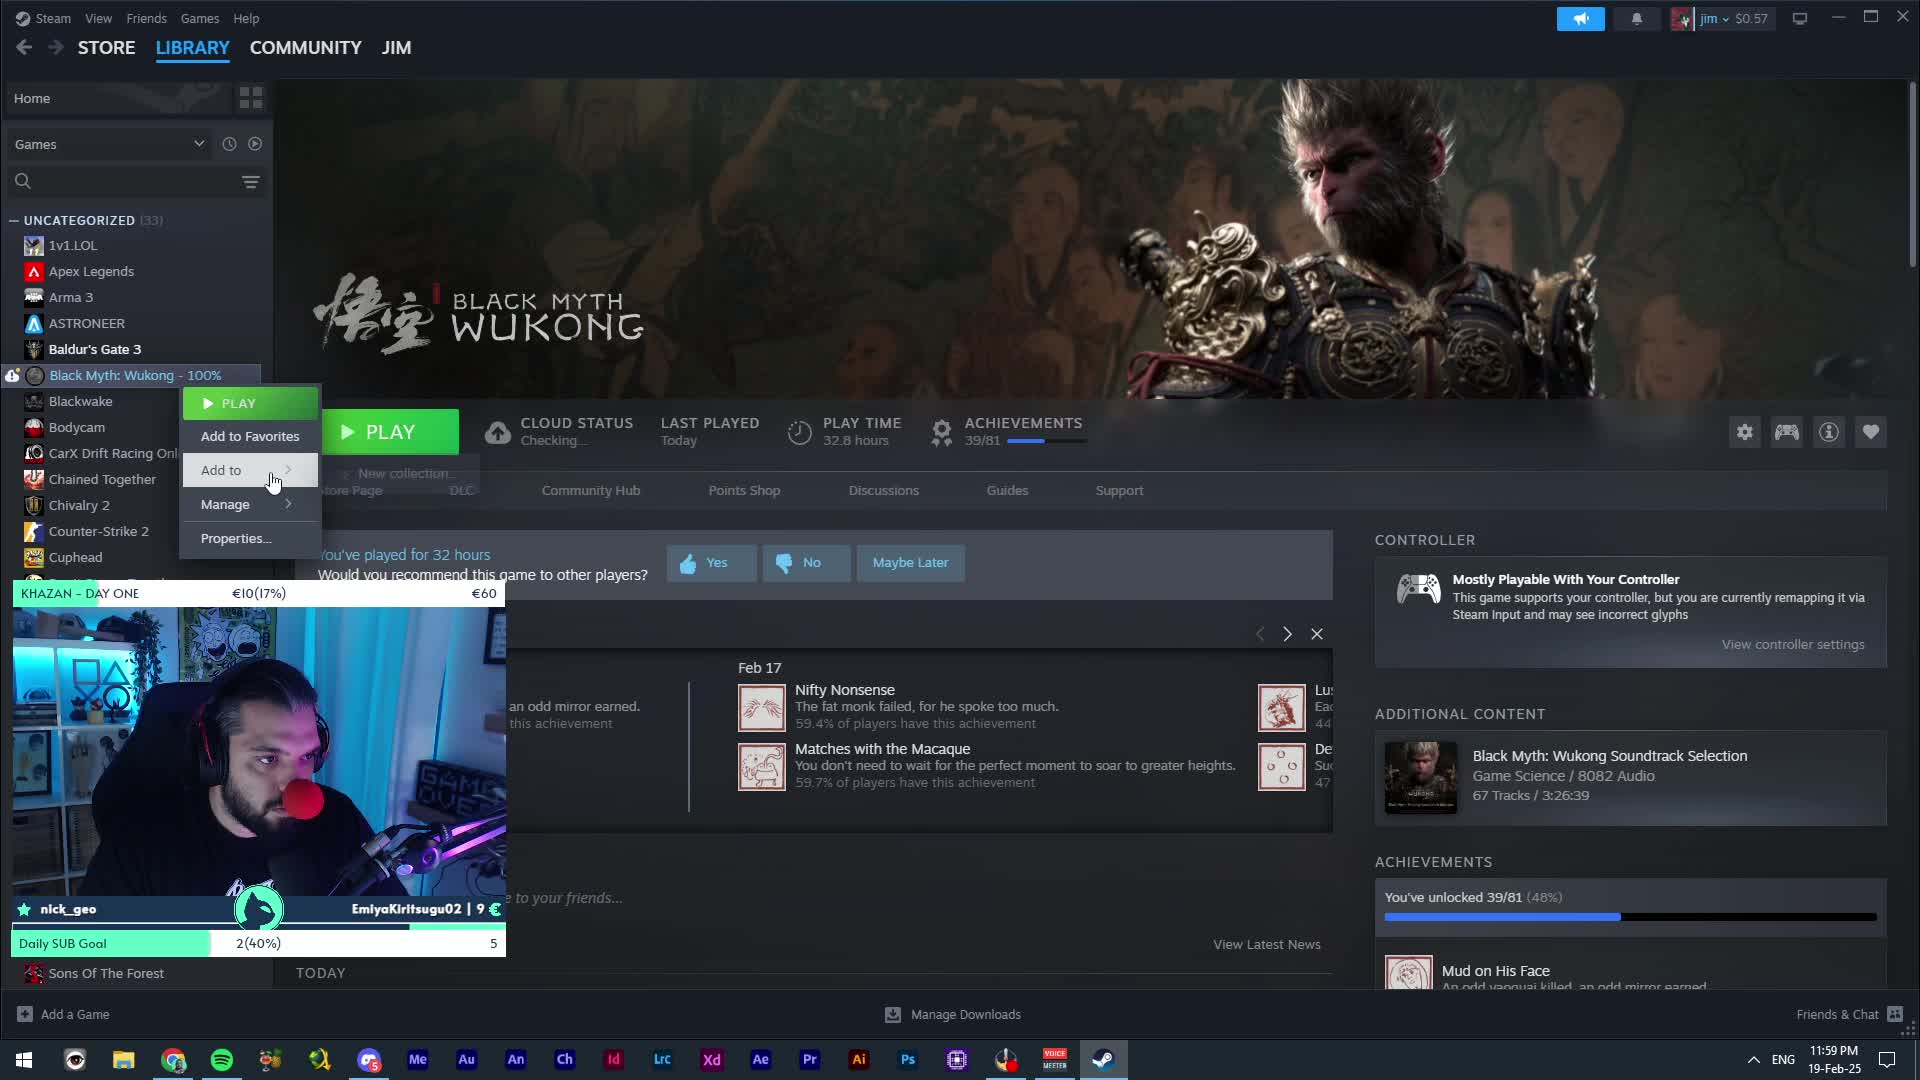The height and width of the screenshot is (1080, 1920).
Task: Click the main page vertical scrollbar
Action: coord(1912,175)
